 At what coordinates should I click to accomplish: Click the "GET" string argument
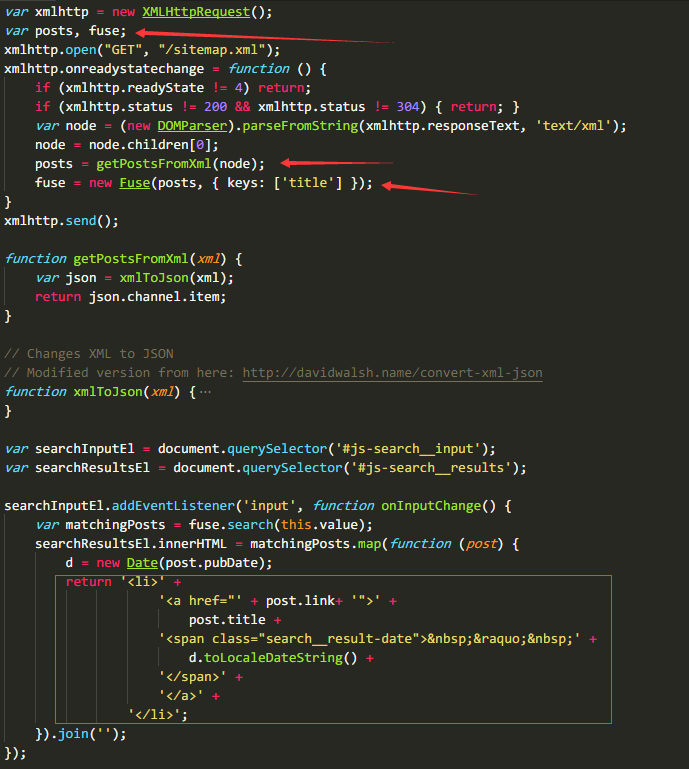point(123,50)
